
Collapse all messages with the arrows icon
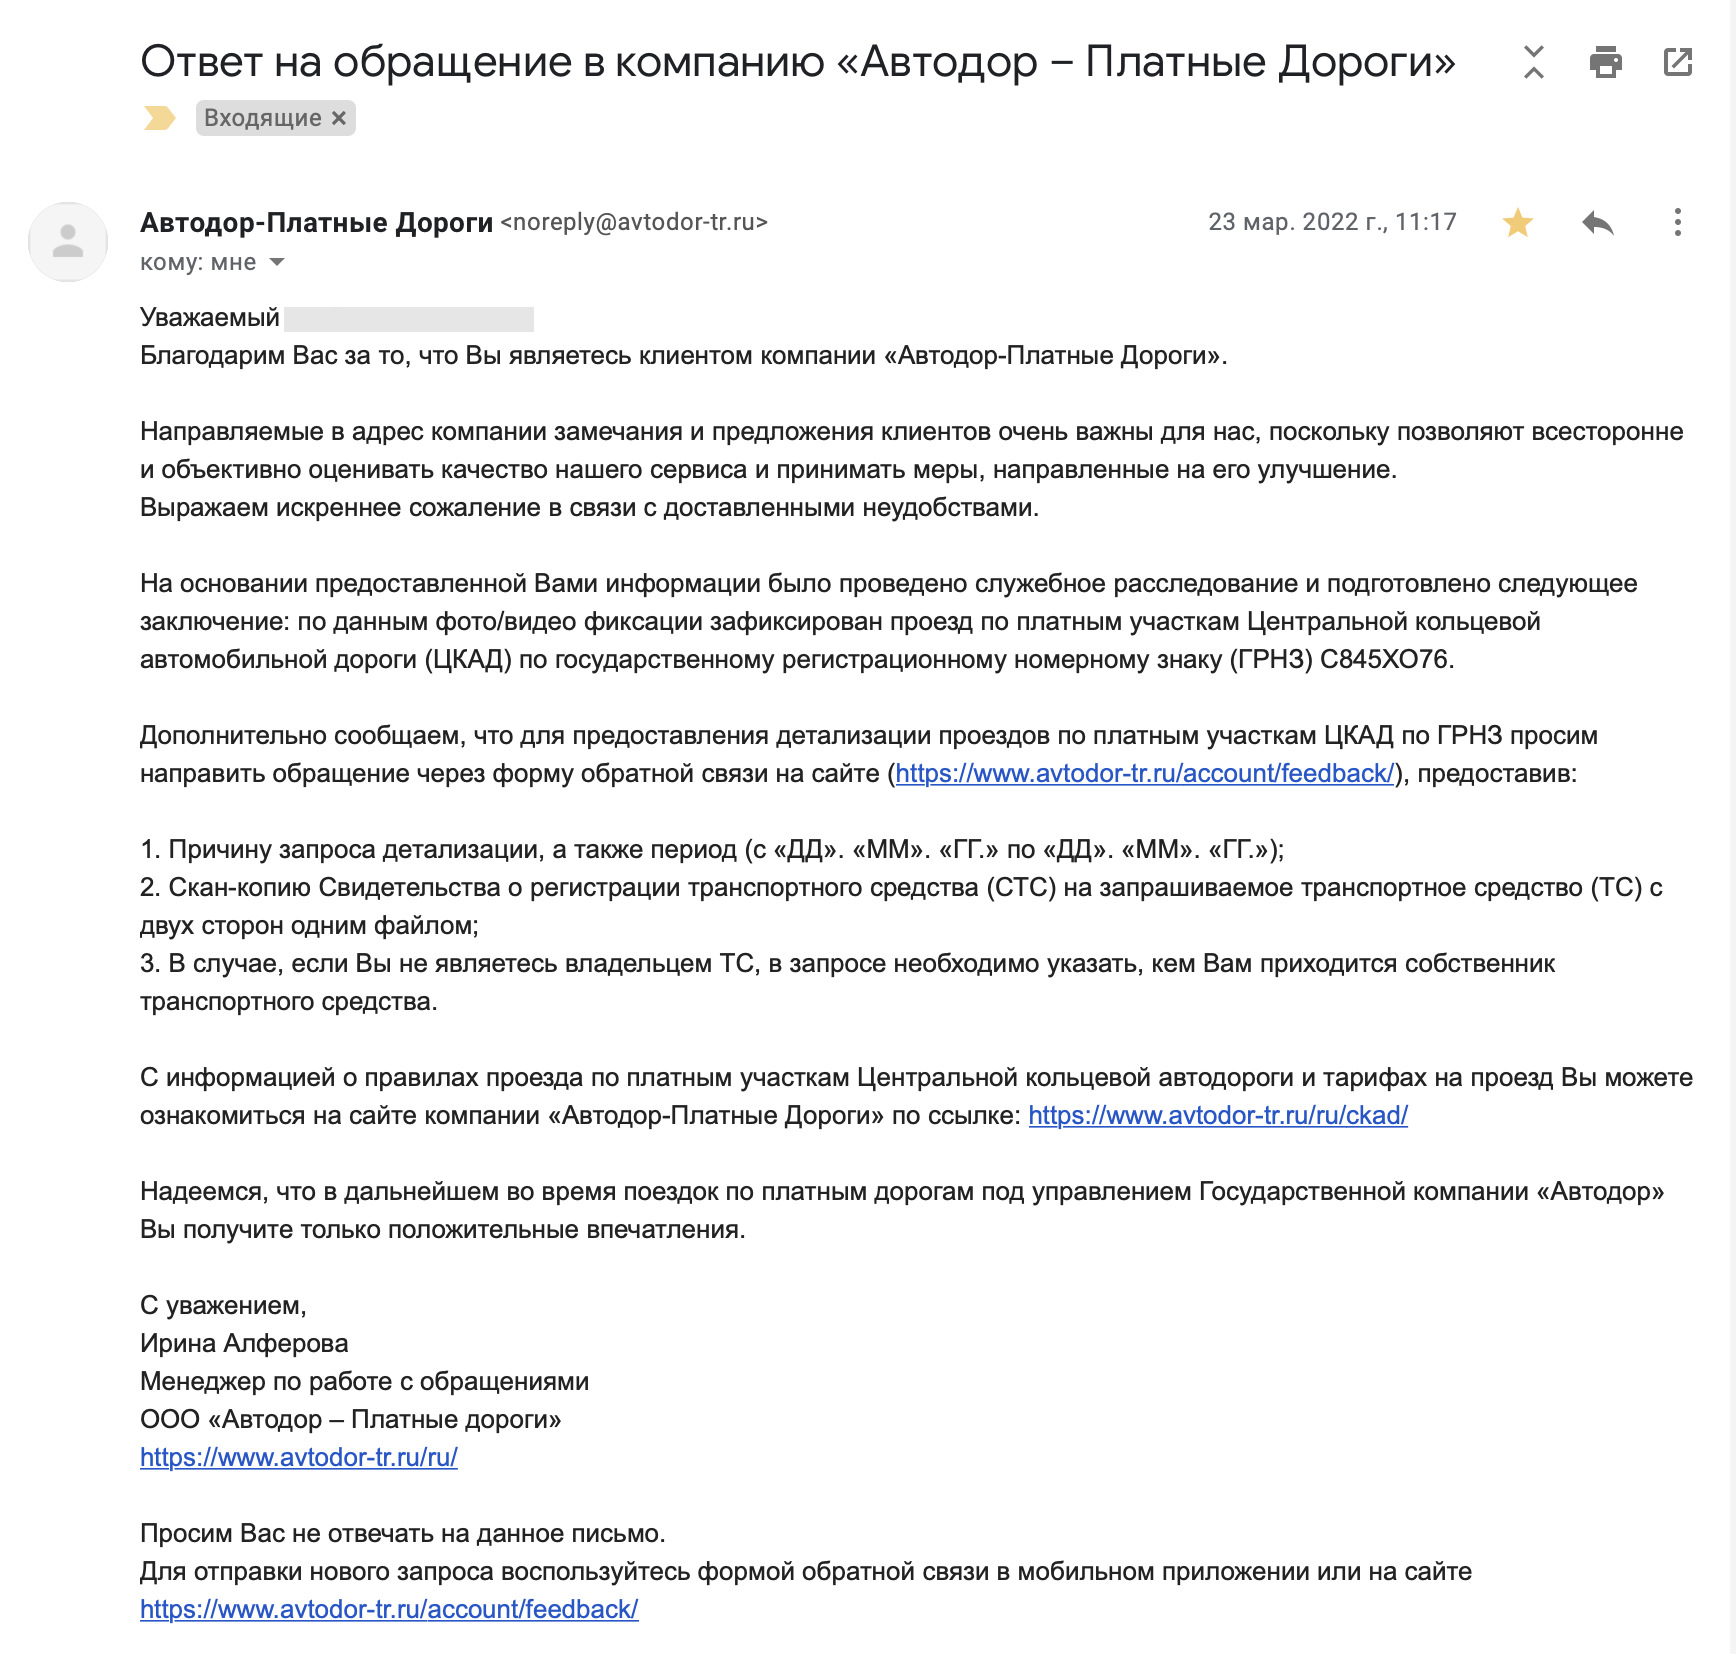click(1533, 62)
